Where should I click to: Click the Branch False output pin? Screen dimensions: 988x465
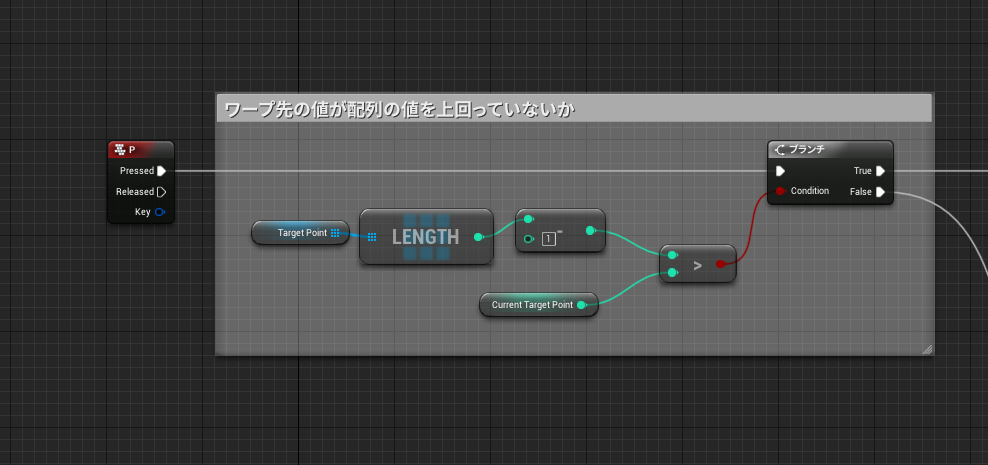point(880,192)
